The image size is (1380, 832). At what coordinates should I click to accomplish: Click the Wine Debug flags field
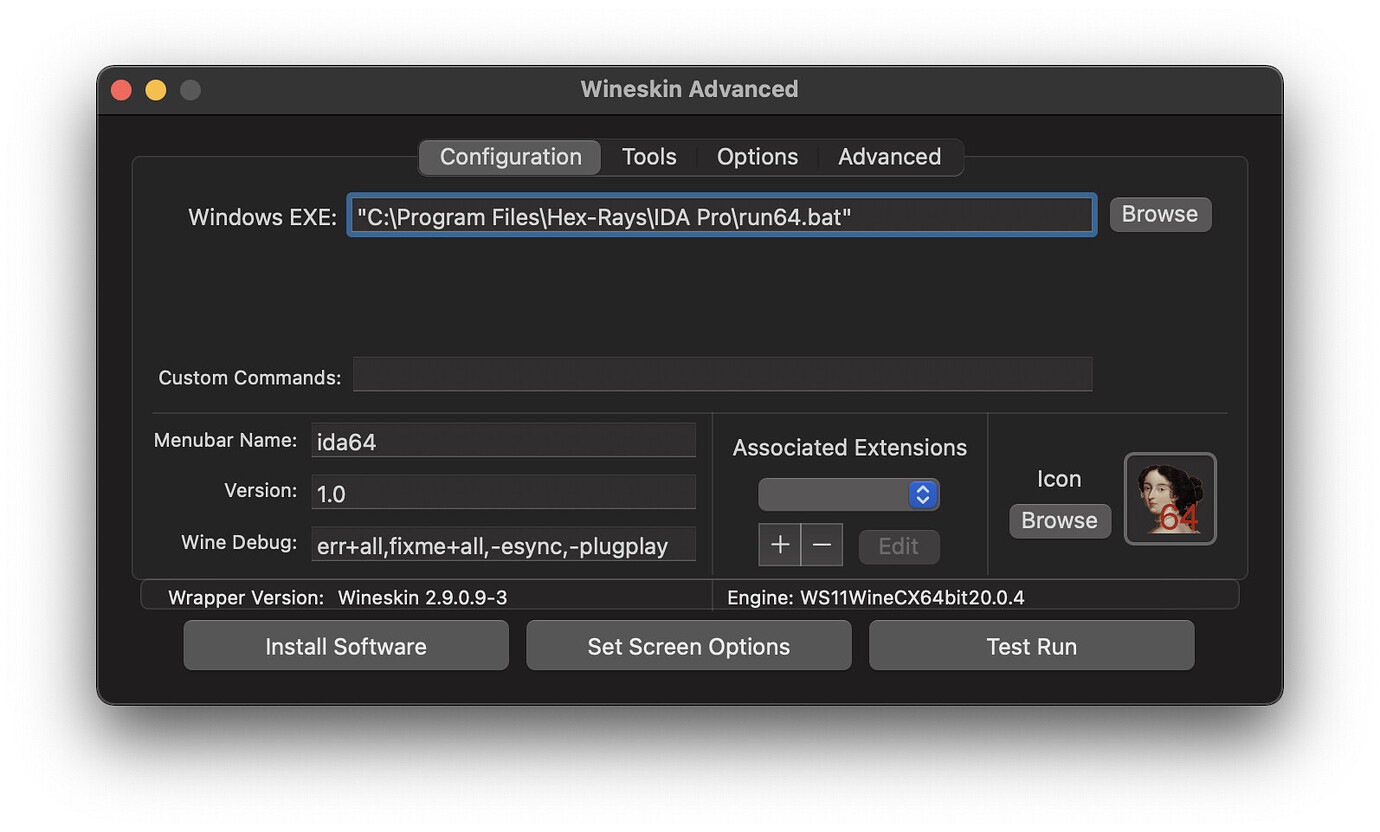[503, 544]
